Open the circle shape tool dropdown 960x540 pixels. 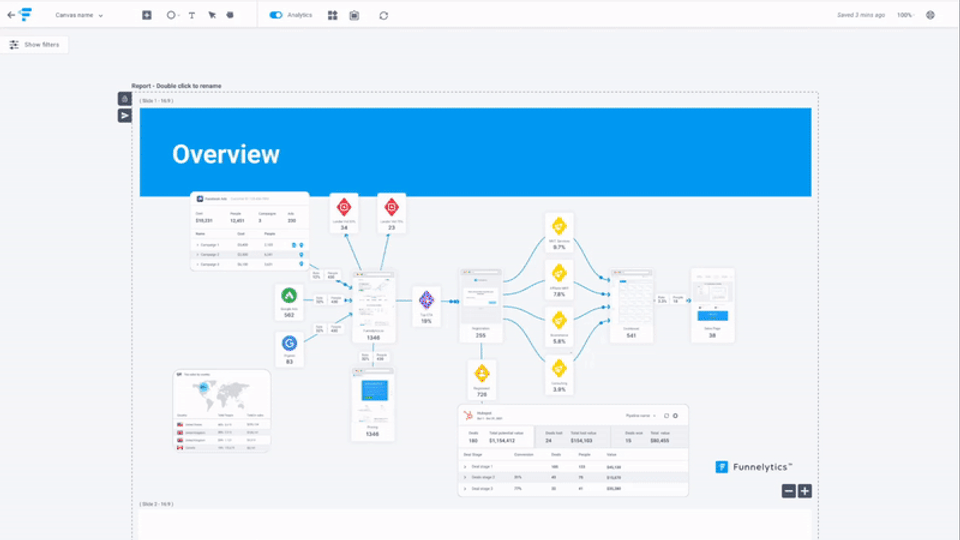173,15
